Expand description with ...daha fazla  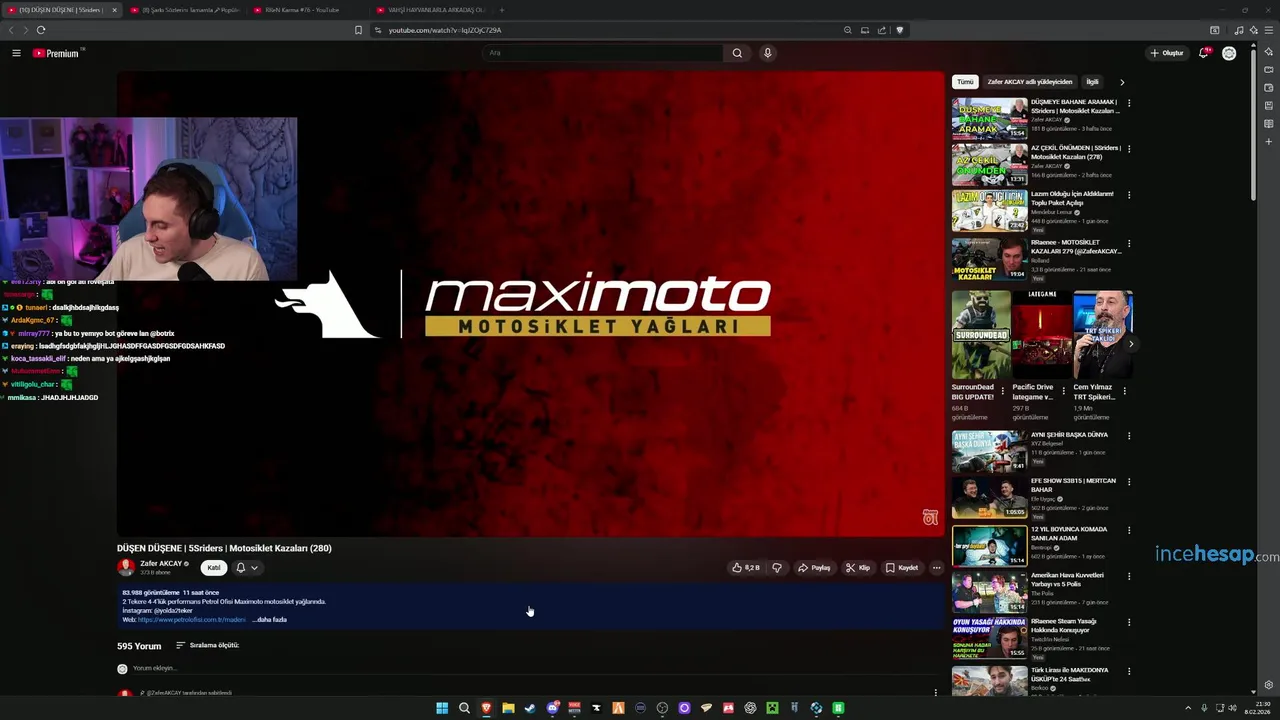tap(270, 620)
